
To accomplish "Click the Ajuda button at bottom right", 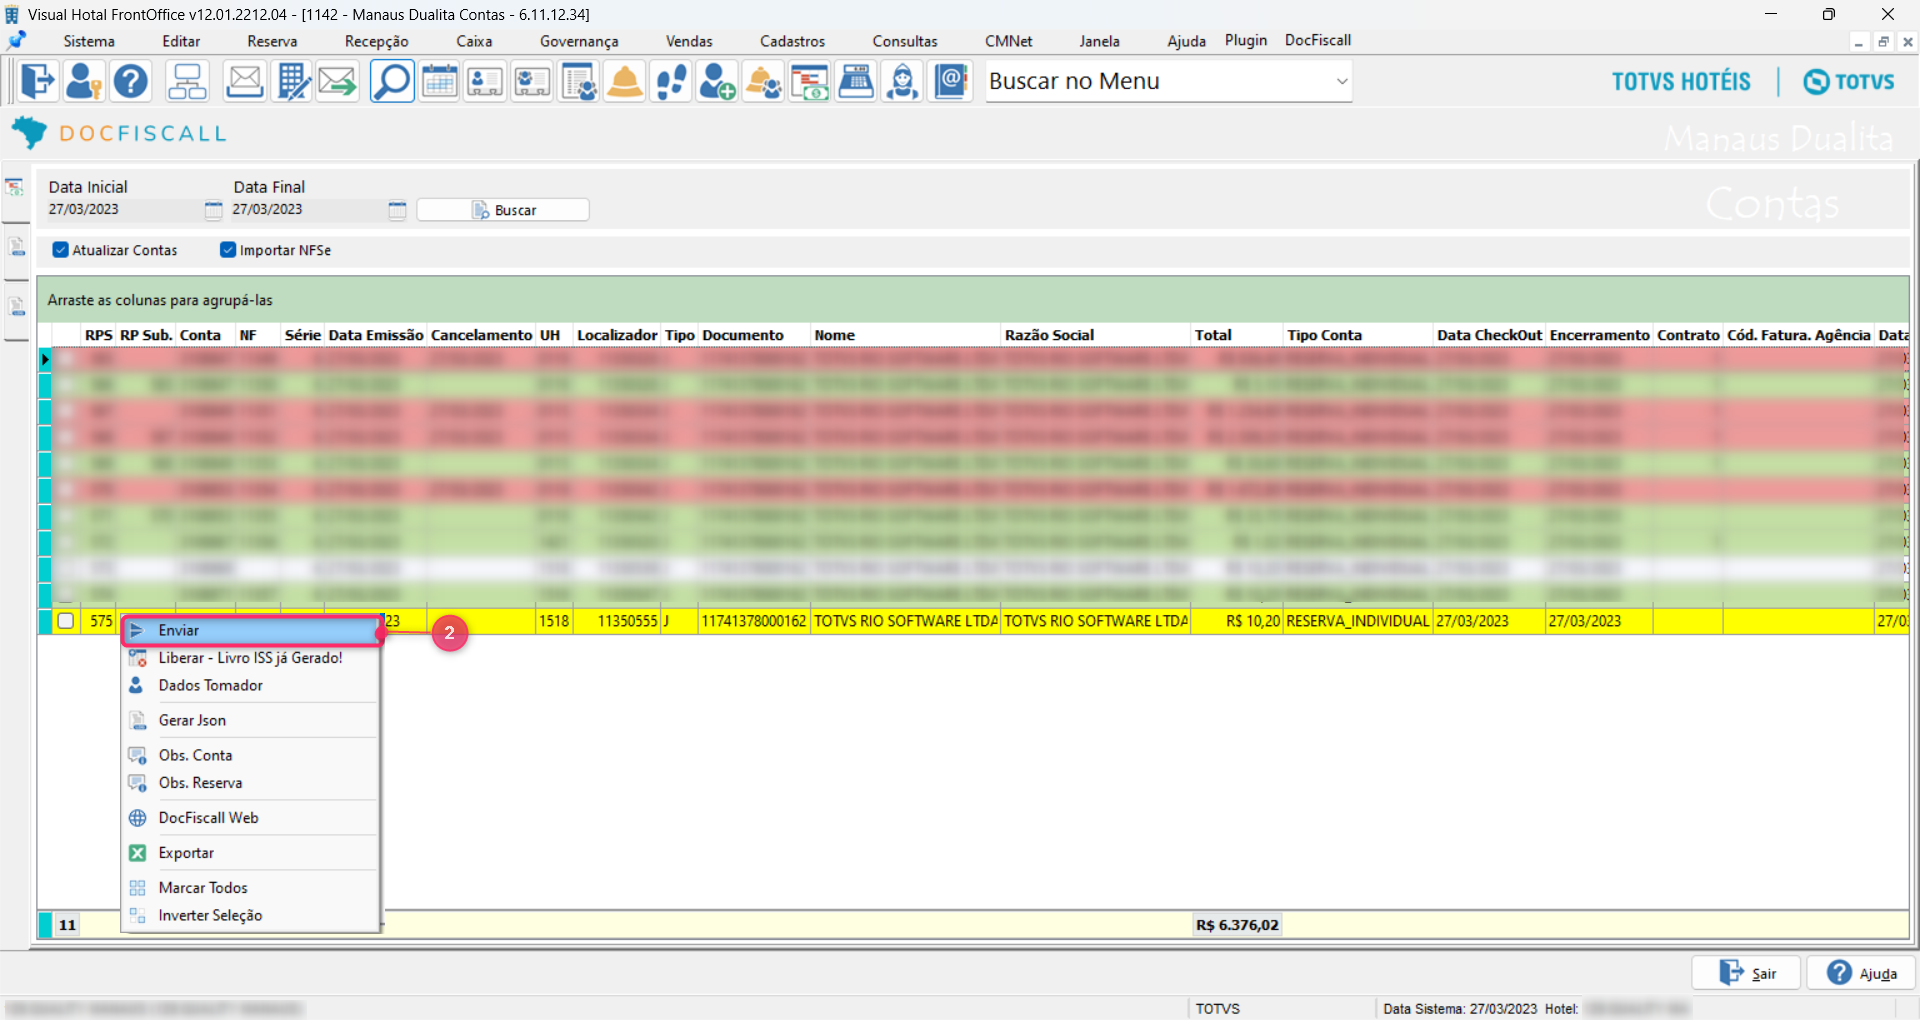I will (x=1861, y=973).
